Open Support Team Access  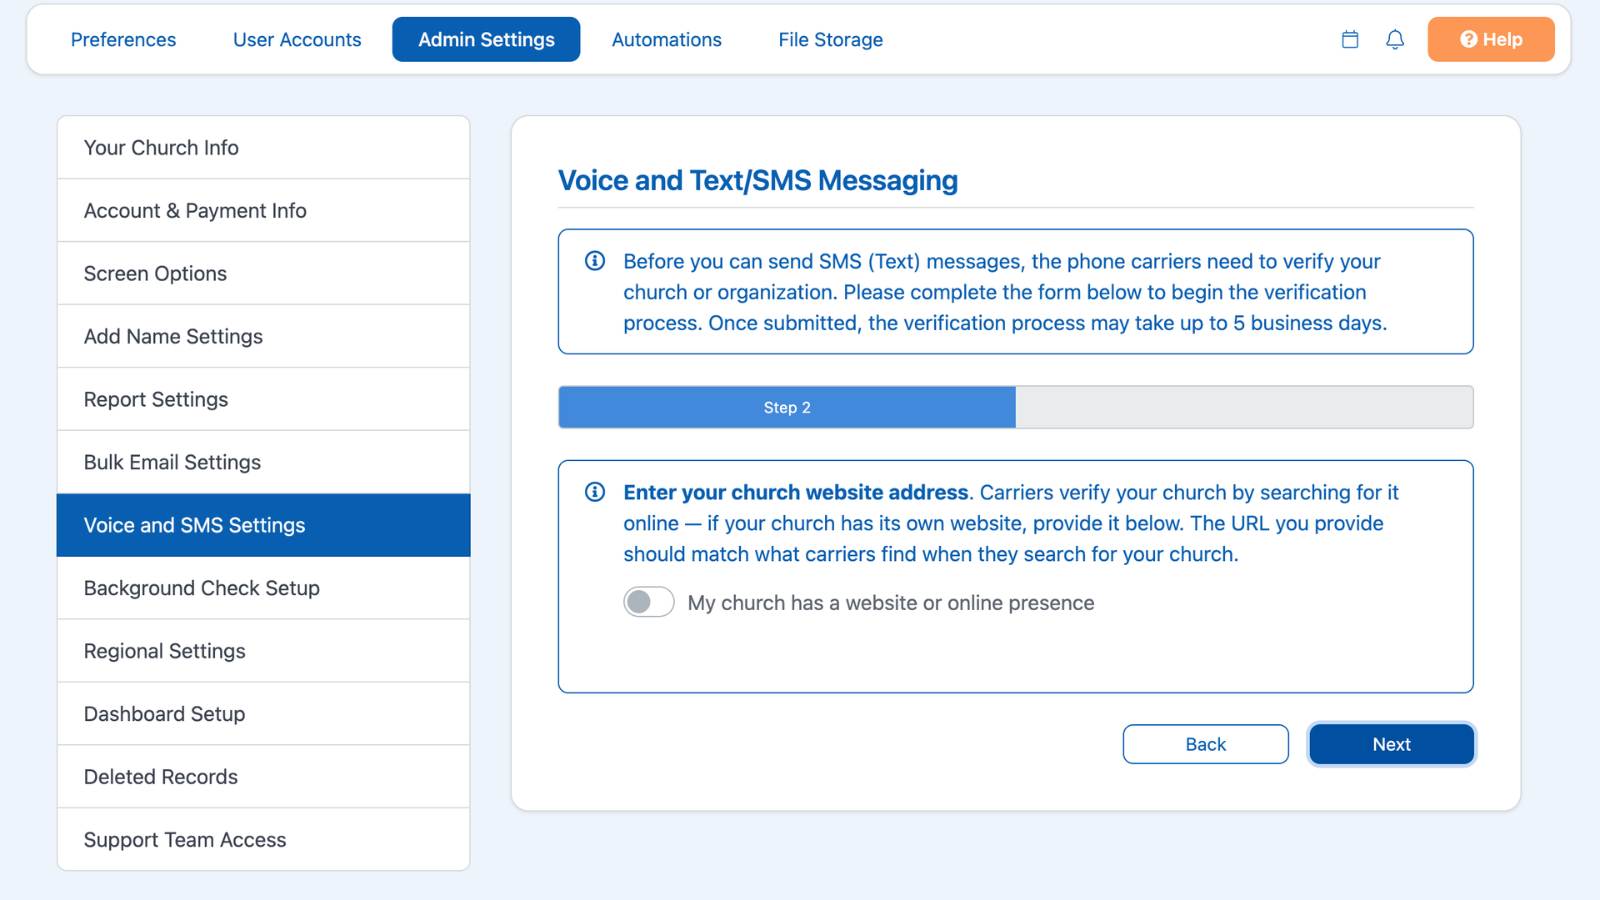click(263, 840)
